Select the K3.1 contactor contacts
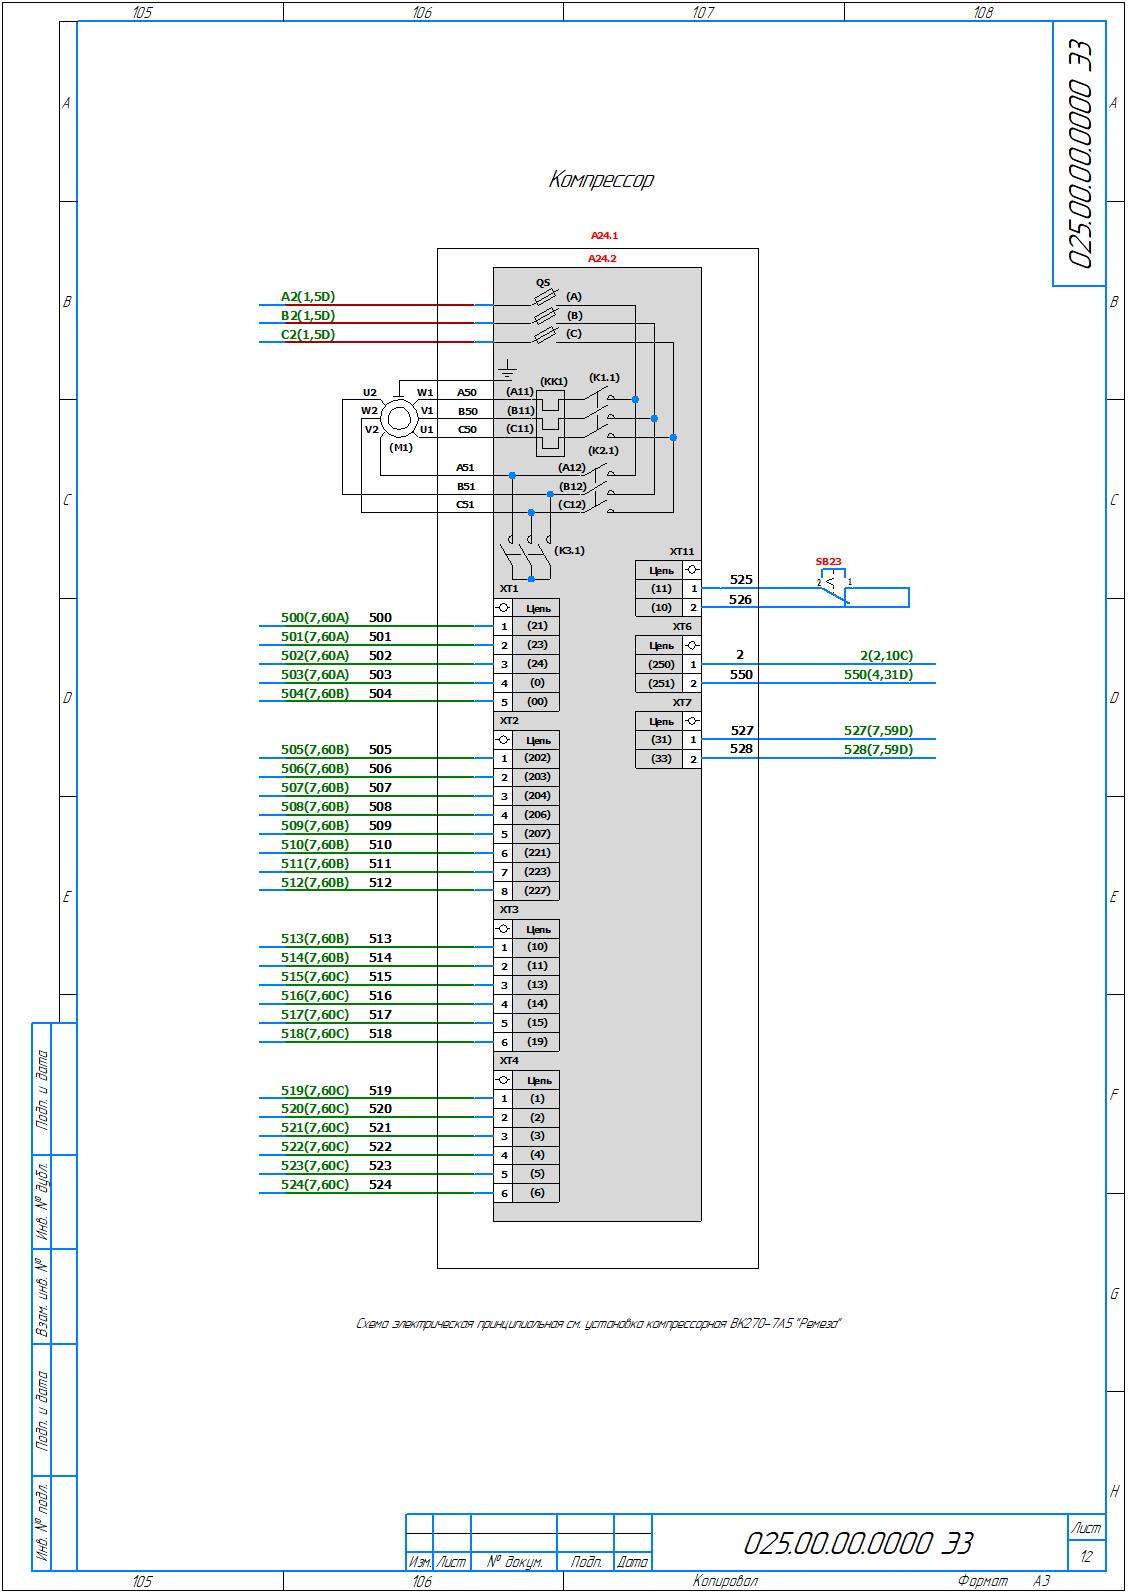The width and height of the screenshot is (1128, 1593). tap(527, 558)
